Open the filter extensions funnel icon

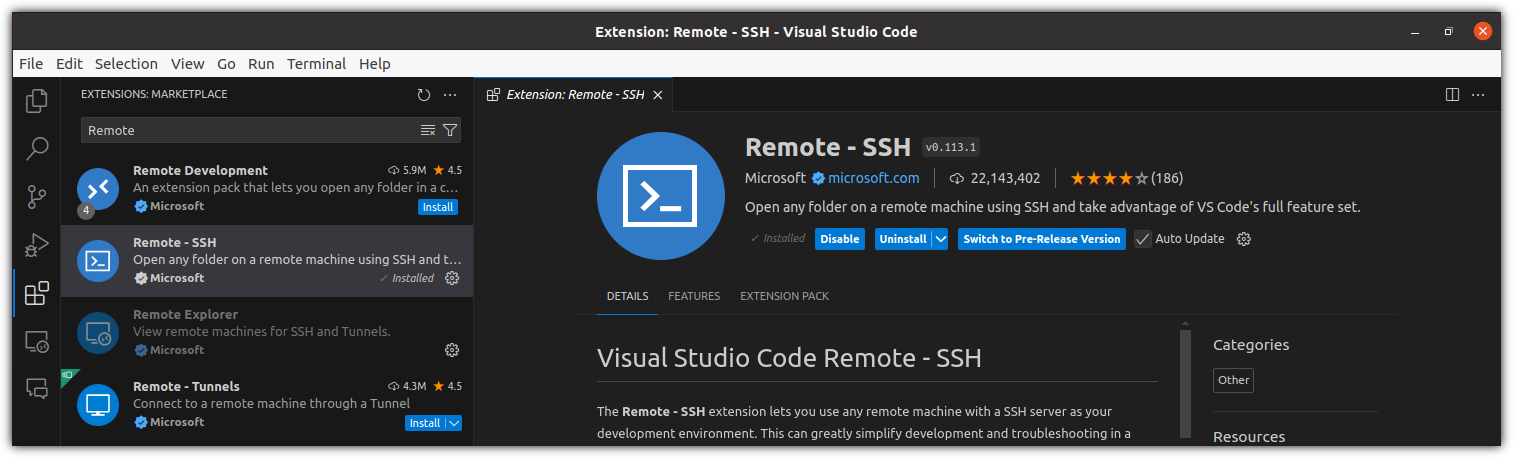(x=450, y=130)
